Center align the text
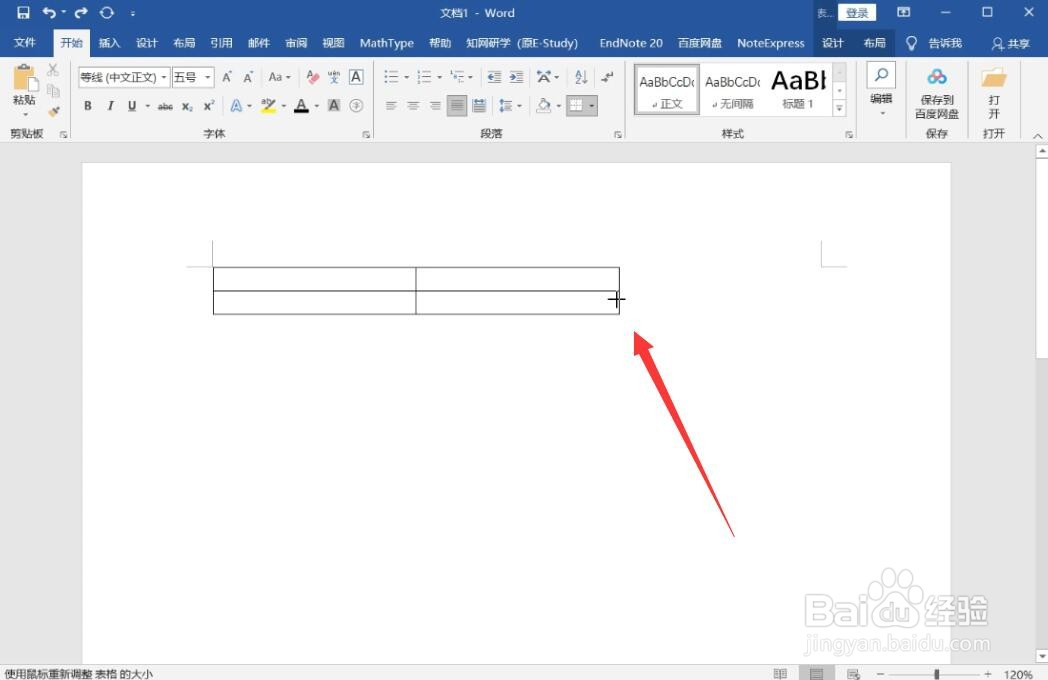Image resolution: width=1048 pixels, height=680 pixels. click(413, 106)
